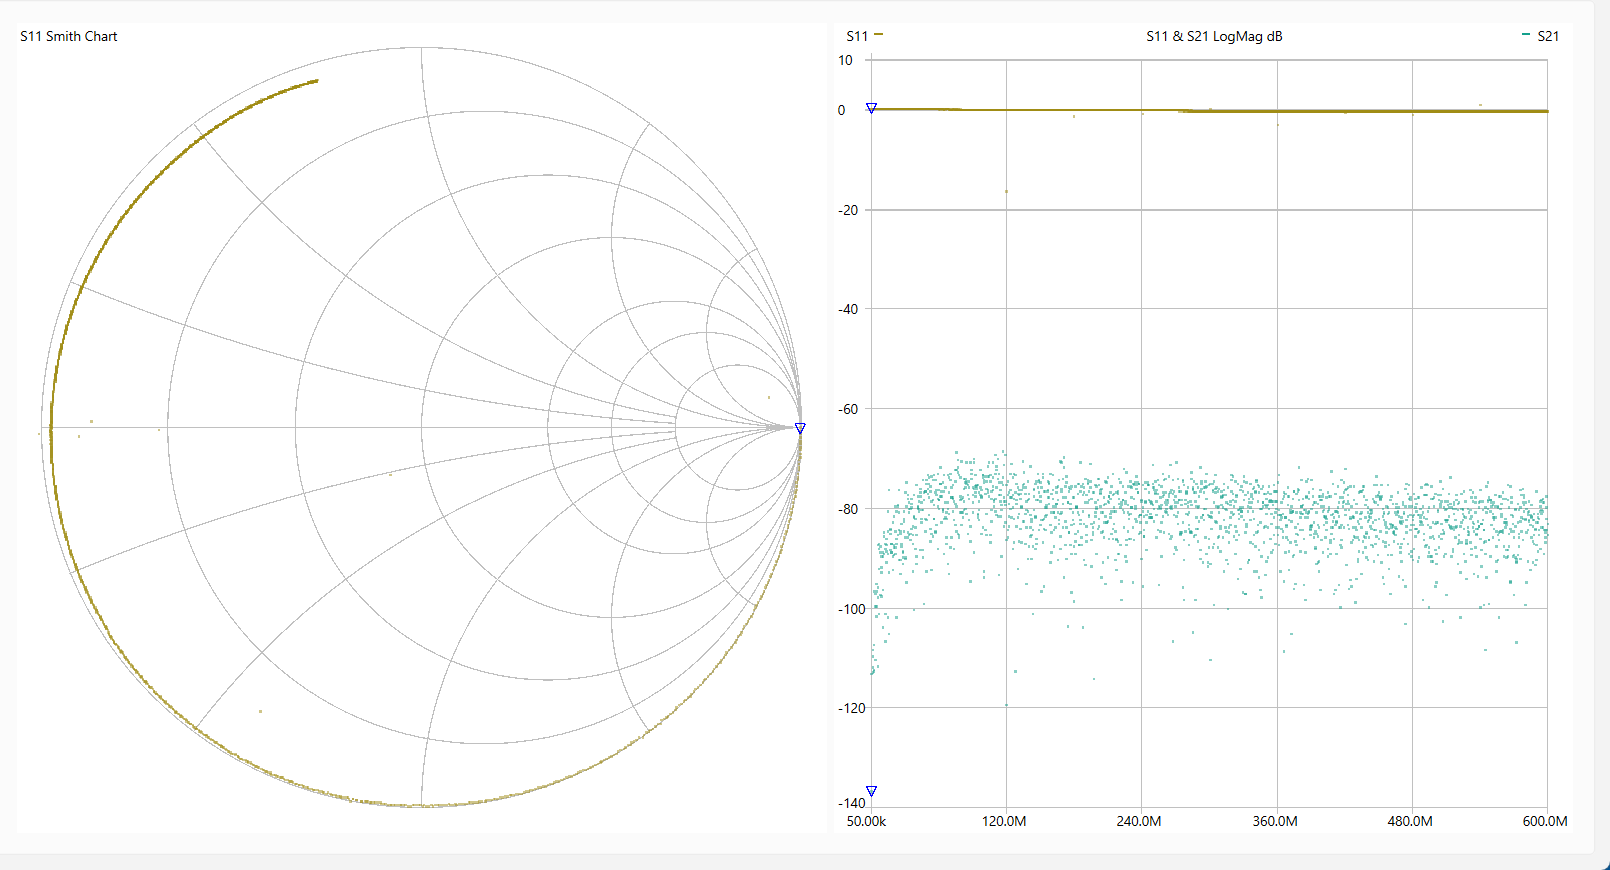Click the 600.0M stop frequency label
This screenshot has width=1610, height=870.
pos(1545,821)
